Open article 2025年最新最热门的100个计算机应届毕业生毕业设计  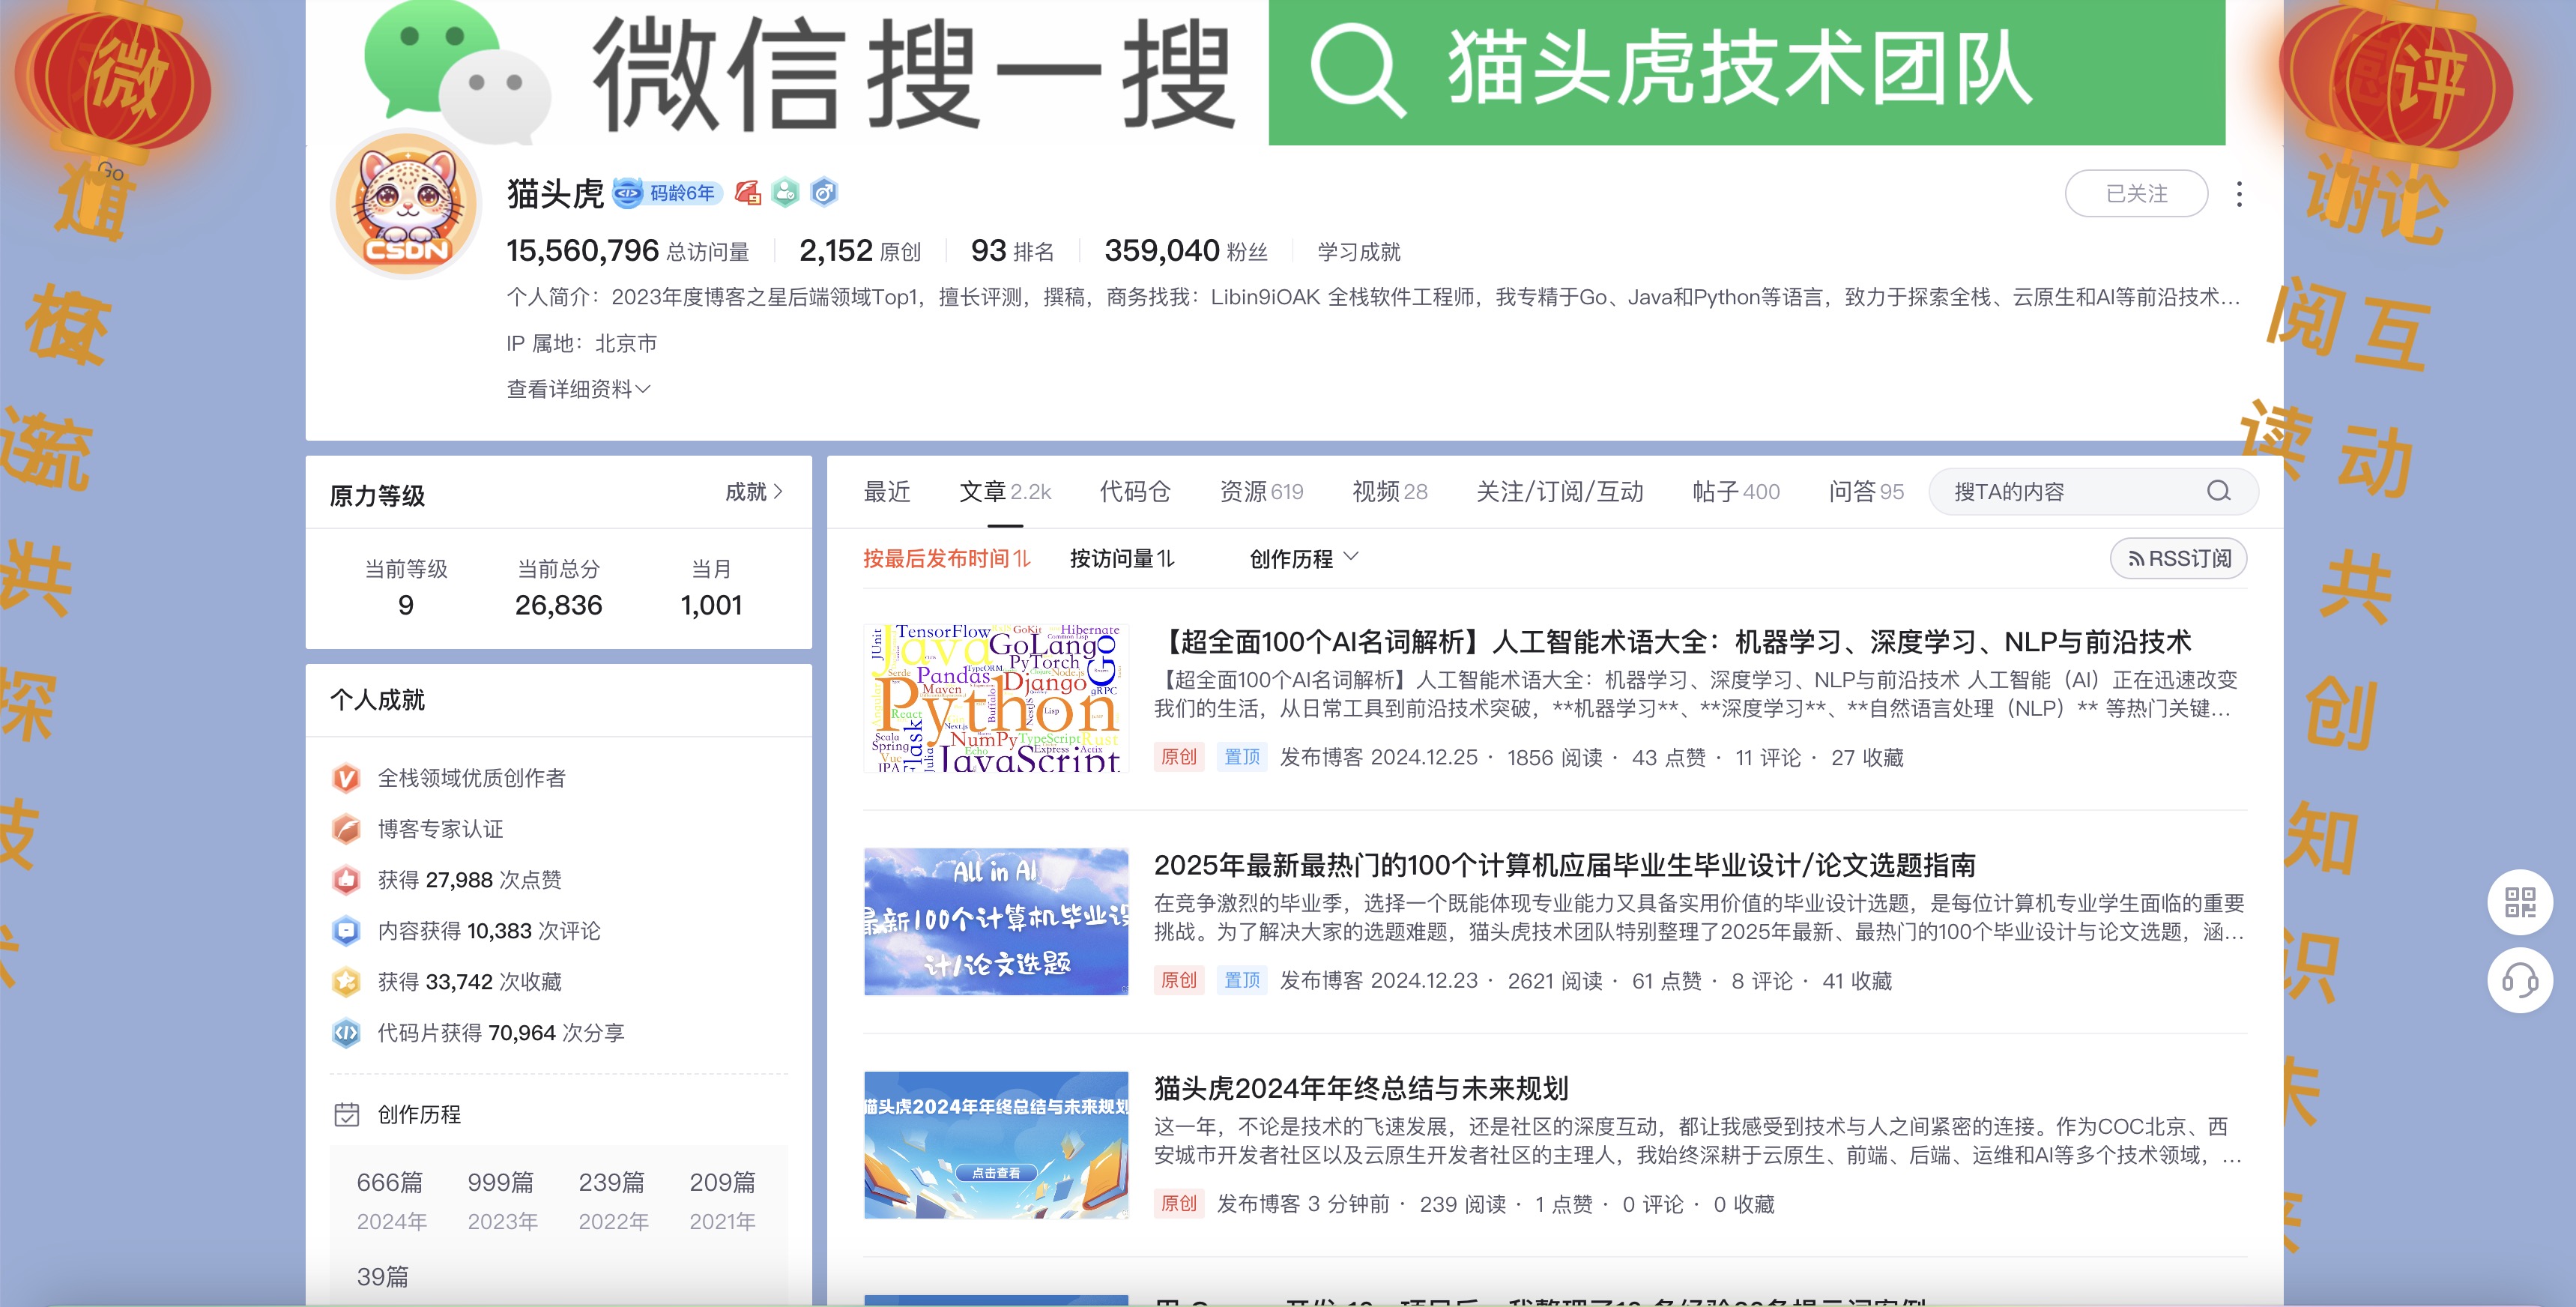tap(1565, 865)
